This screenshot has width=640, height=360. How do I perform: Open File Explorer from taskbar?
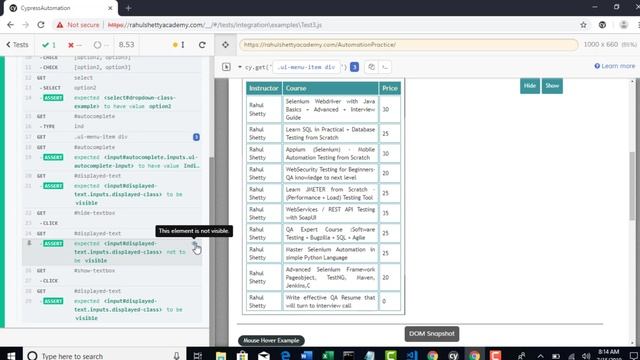coord(221,356)
